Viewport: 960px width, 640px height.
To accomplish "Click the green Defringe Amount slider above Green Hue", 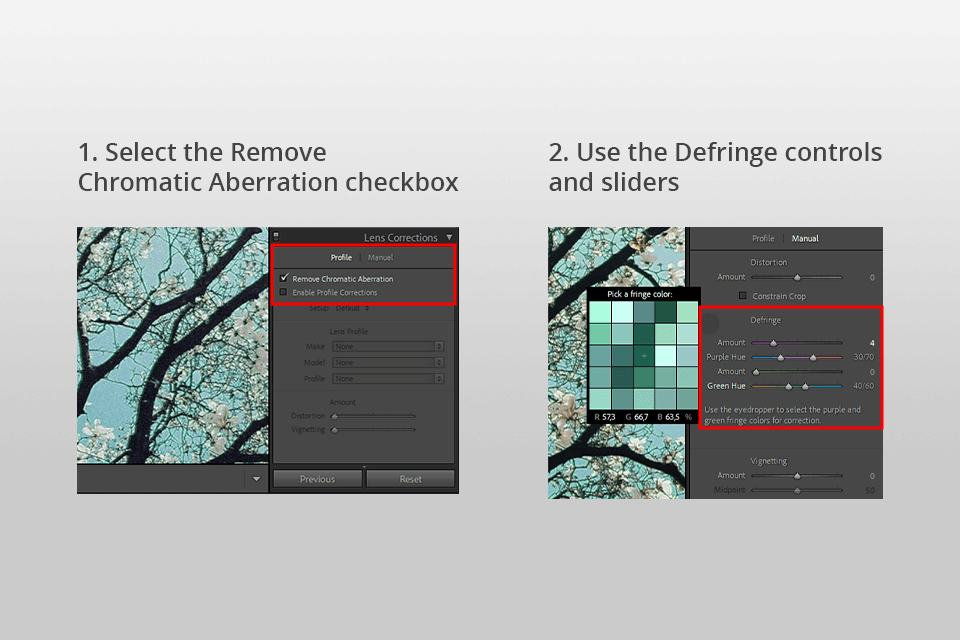I will tap(797, 372).
